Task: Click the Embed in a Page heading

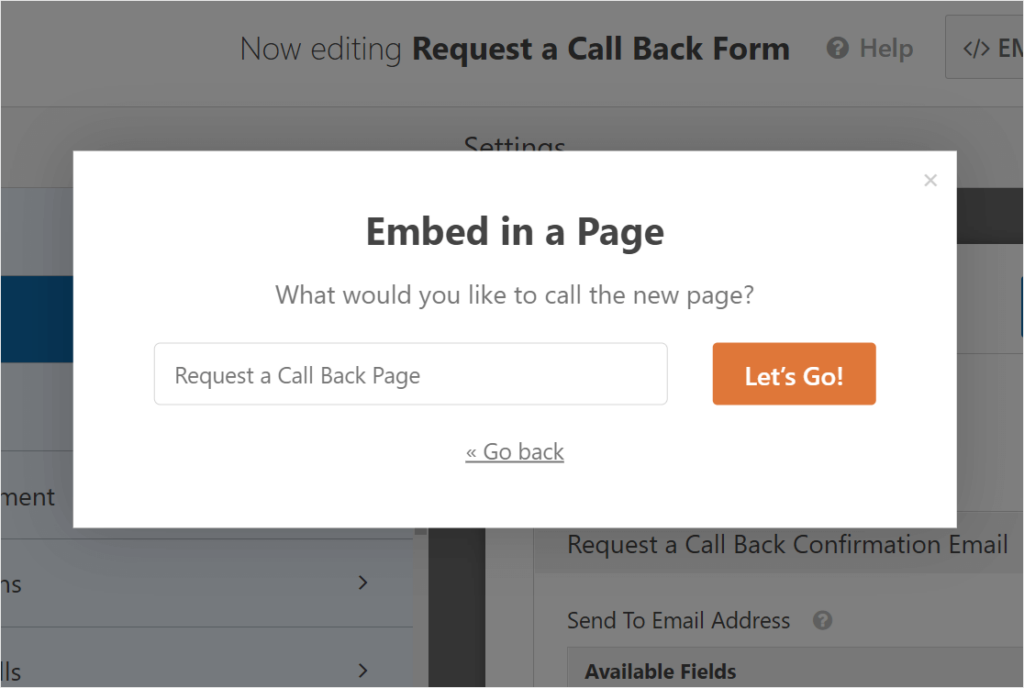Action: point(514,231)
